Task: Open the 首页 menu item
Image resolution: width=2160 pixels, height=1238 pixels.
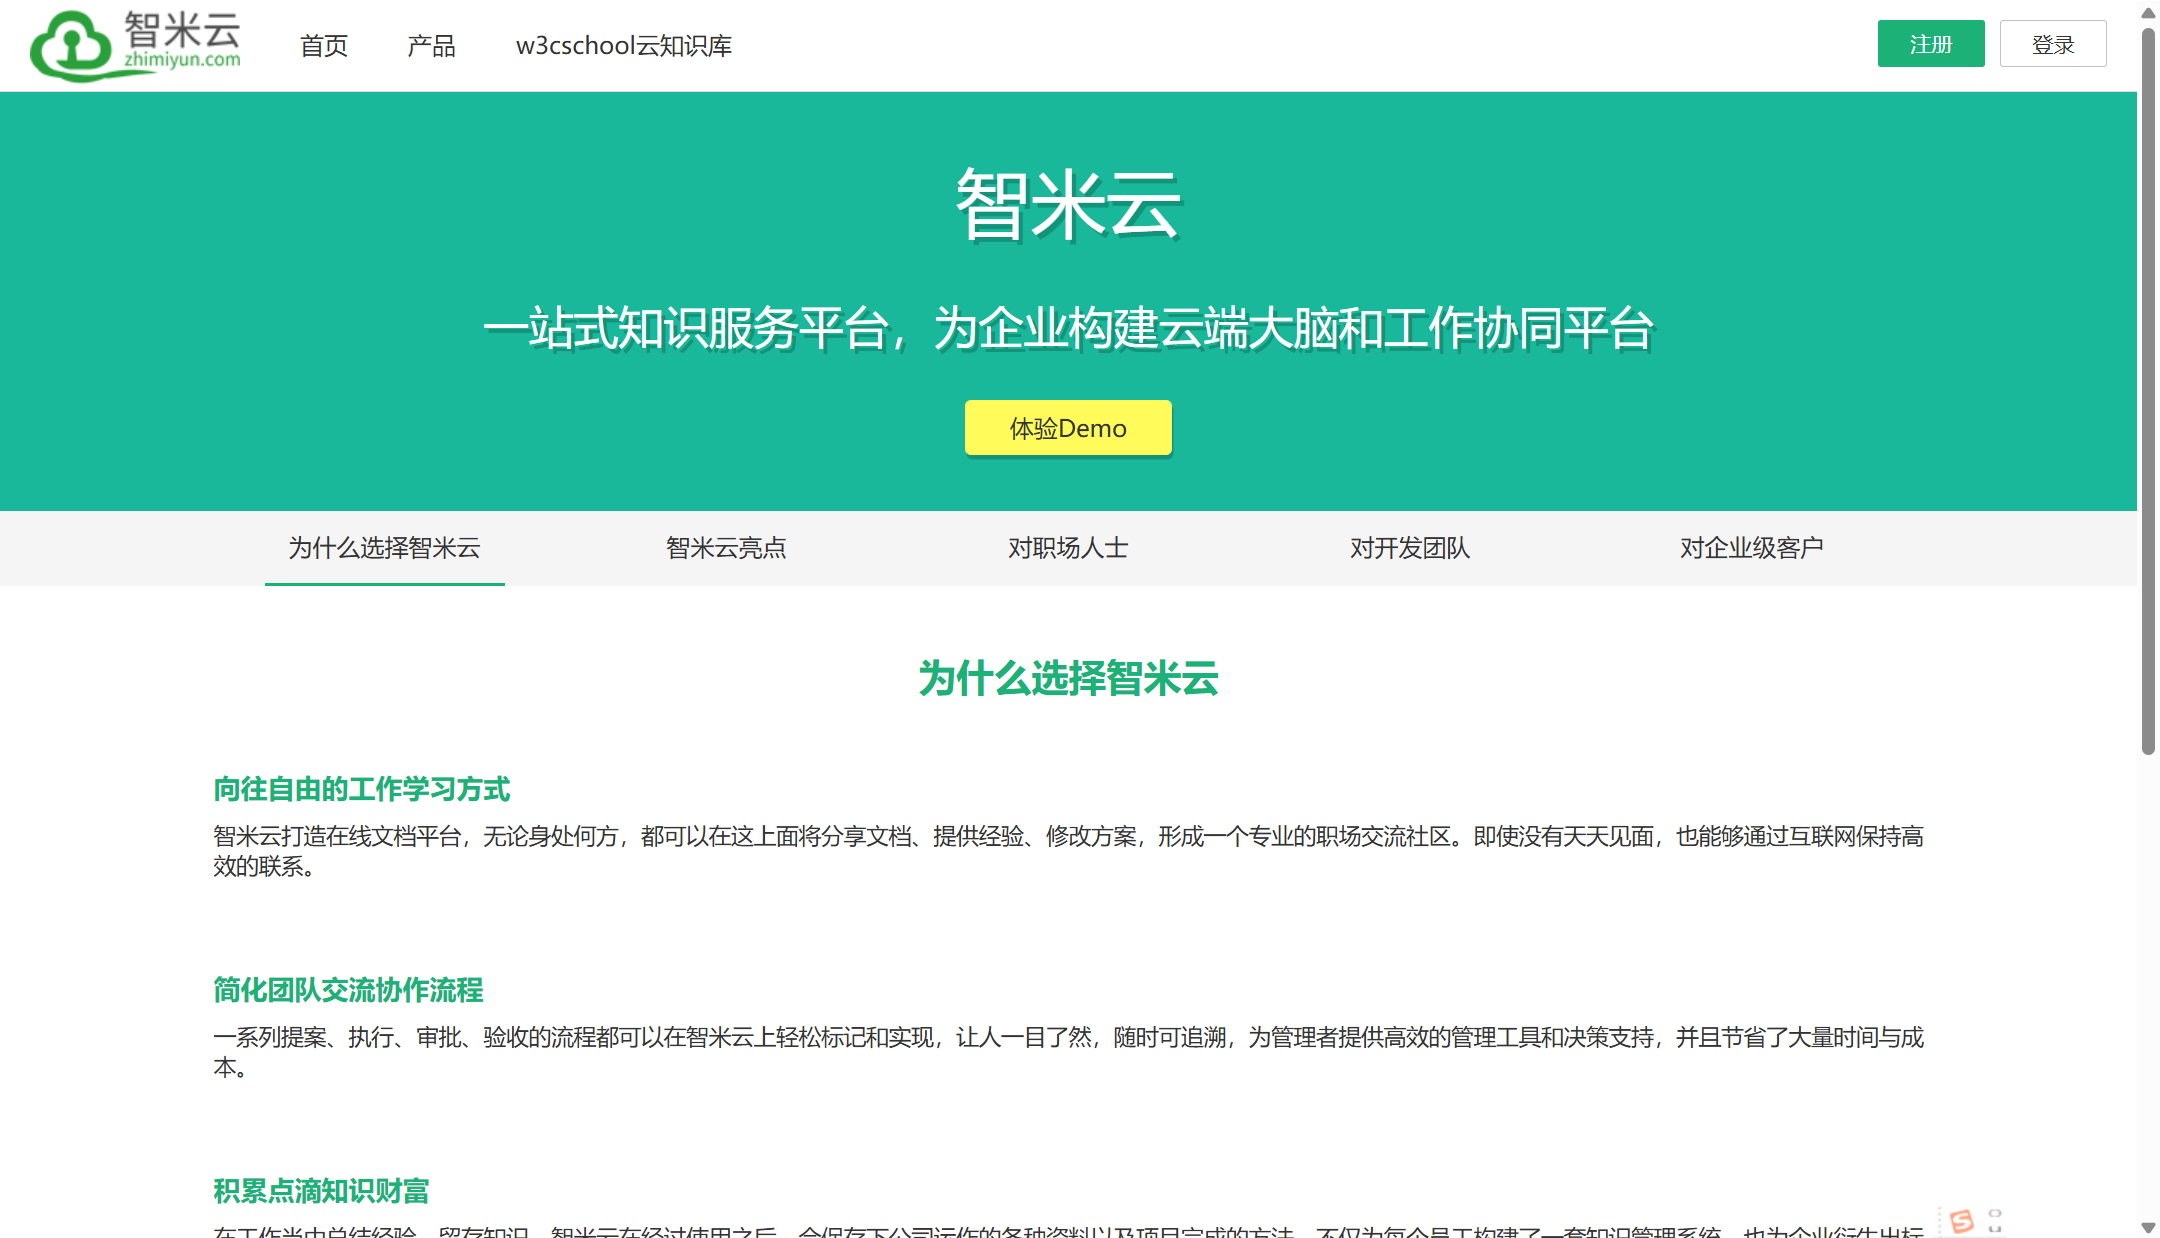Action: 323,45
